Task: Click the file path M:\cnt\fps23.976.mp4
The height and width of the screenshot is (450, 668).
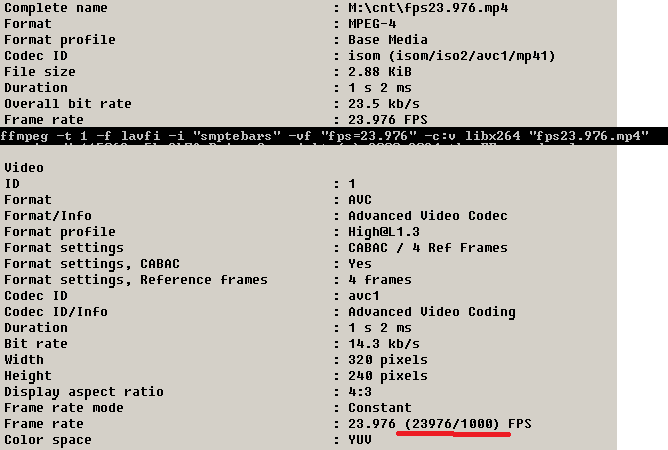Action: (427, 8)
